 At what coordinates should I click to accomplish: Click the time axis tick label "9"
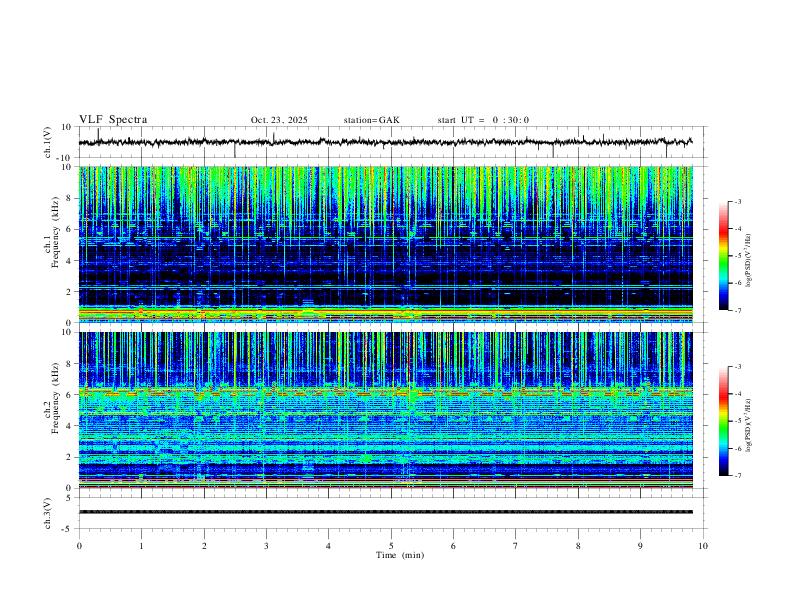pos(640,546)
